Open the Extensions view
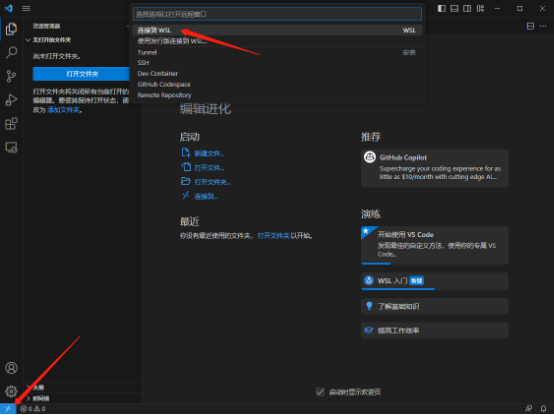The height and width of the screenshot is (415, 554). pos(11,124)
